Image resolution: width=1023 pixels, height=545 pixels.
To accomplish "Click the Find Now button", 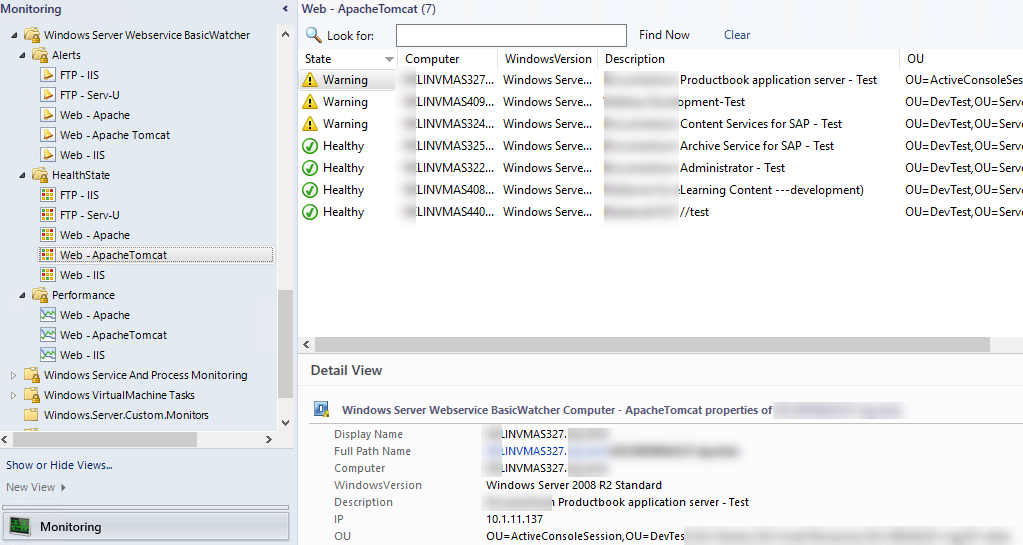I will (x=664, y=35).
